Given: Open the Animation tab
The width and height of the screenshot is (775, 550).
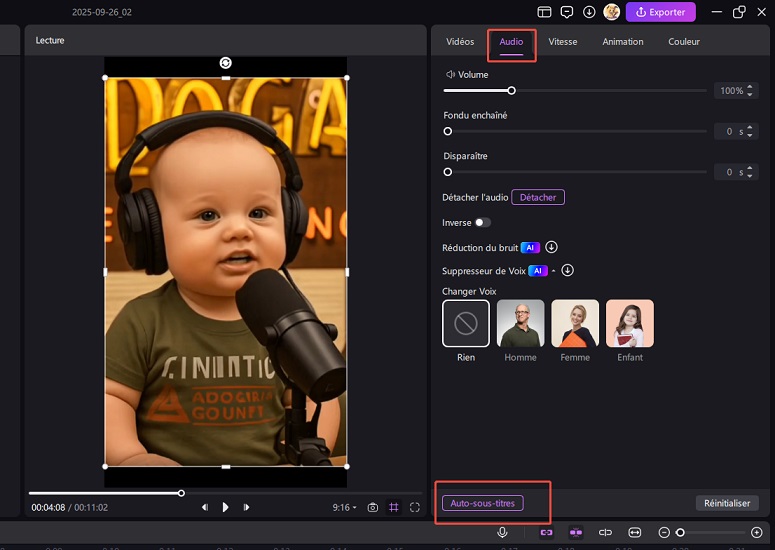Looking at the screenshot, I should 623,42.
